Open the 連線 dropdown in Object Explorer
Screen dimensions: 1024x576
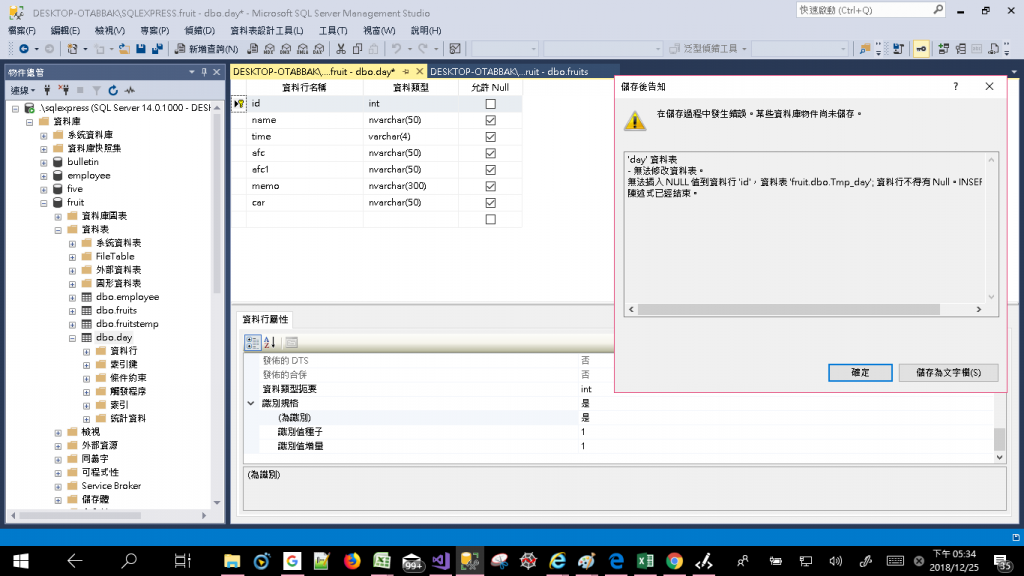coord(23,90)
